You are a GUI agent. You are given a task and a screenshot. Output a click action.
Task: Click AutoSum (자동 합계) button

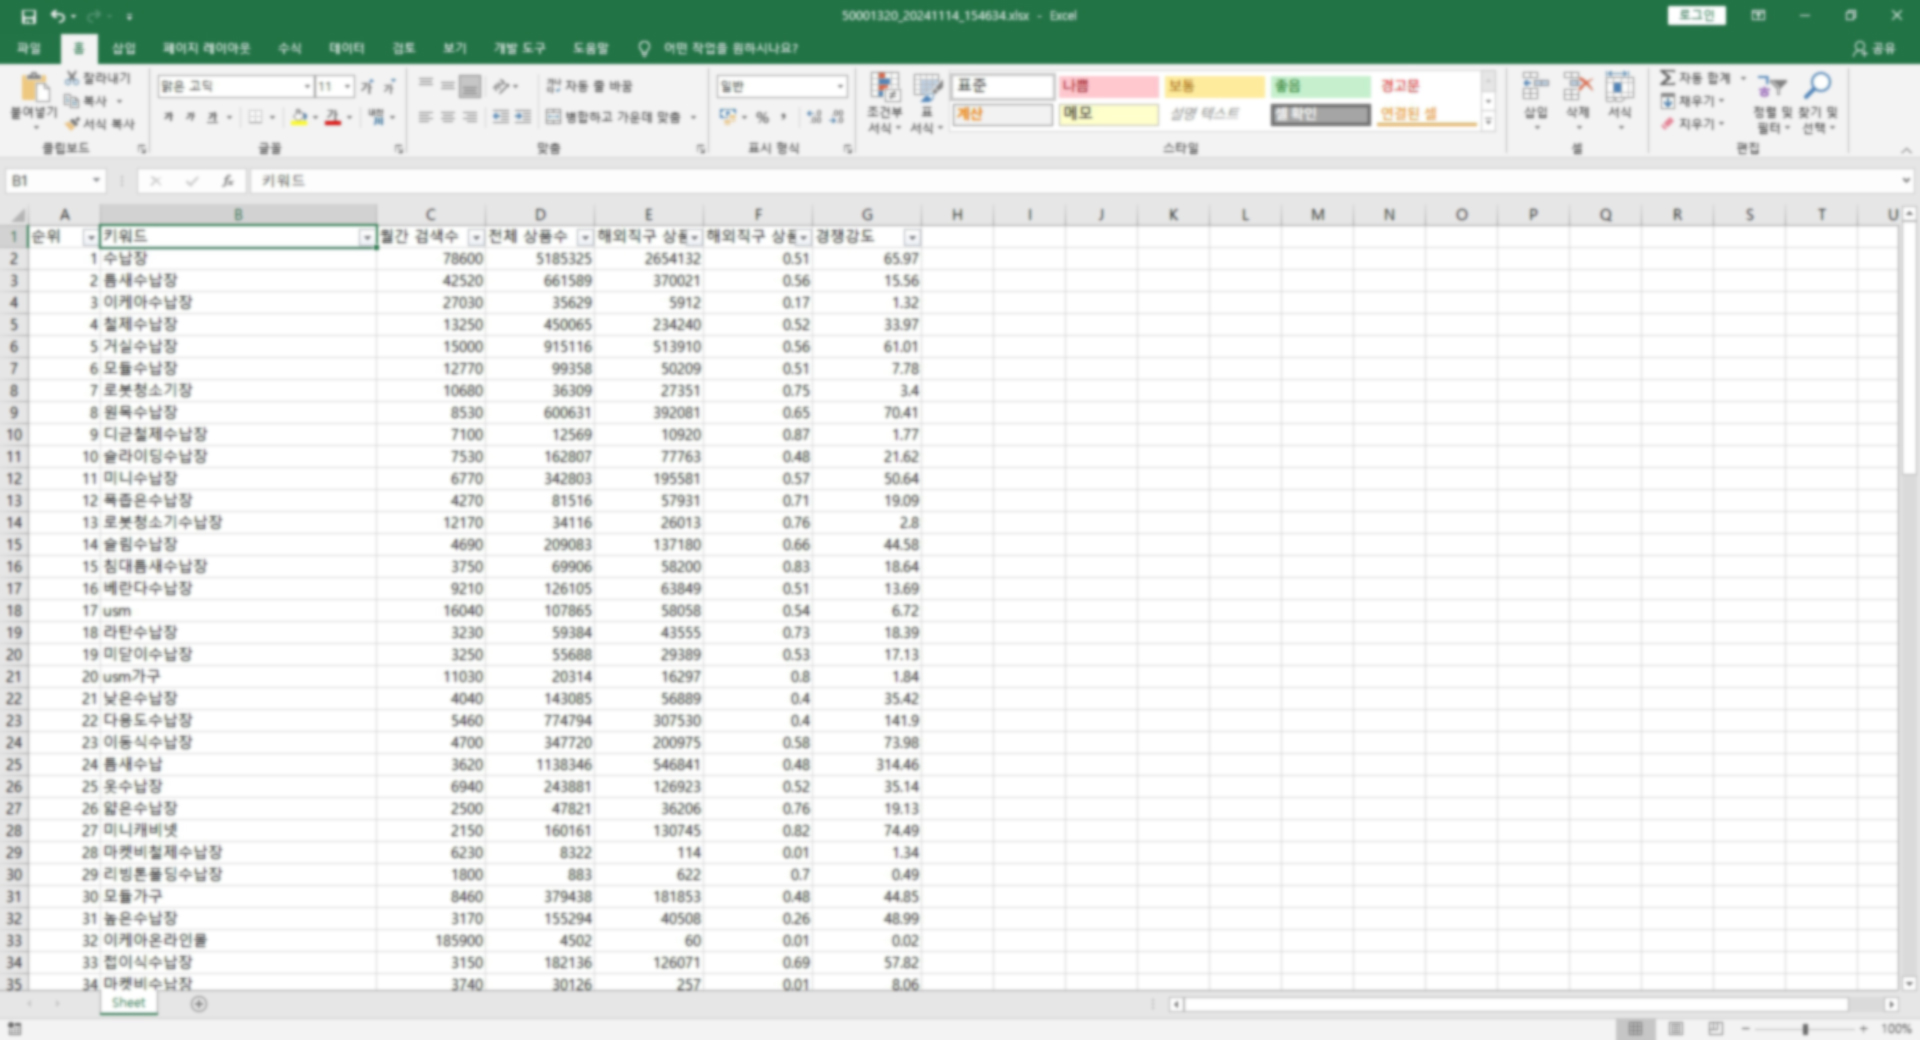click(x=1695, y=78)
